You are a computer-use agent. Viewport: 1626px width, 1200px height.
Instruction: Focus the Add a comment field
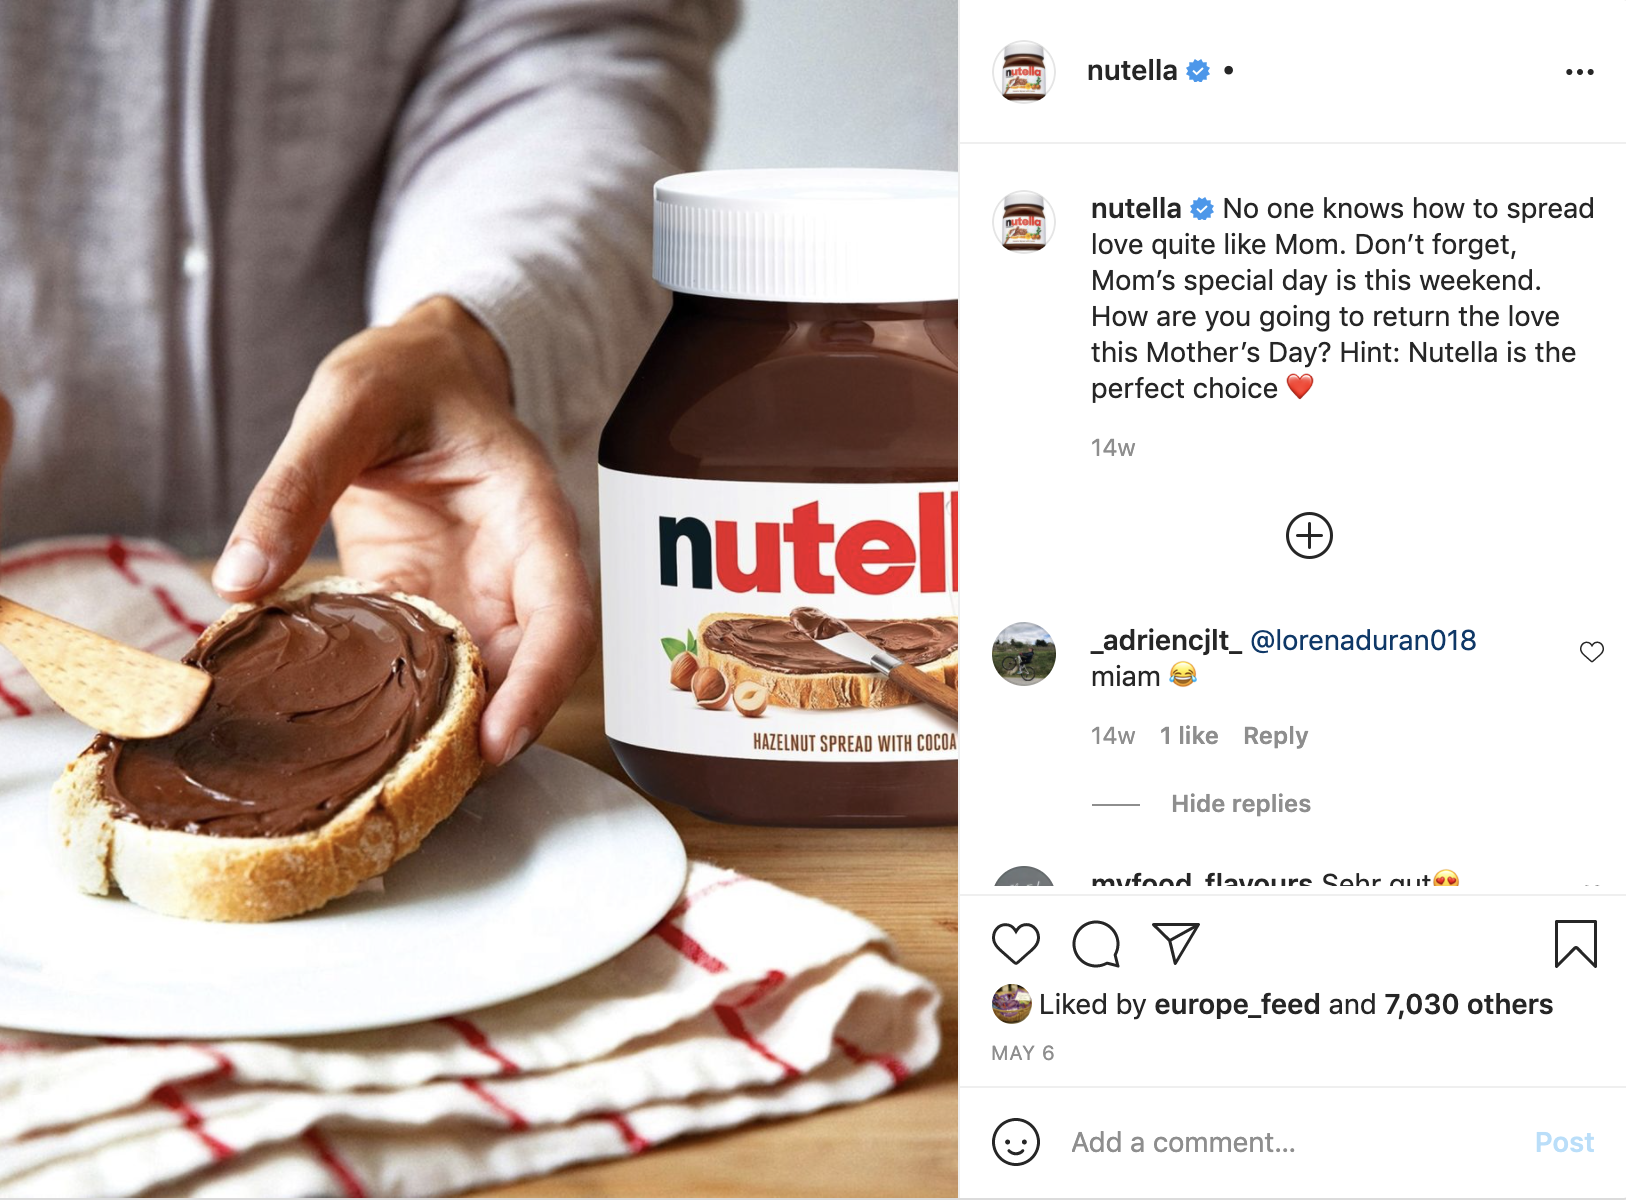click(1290, 1142)
